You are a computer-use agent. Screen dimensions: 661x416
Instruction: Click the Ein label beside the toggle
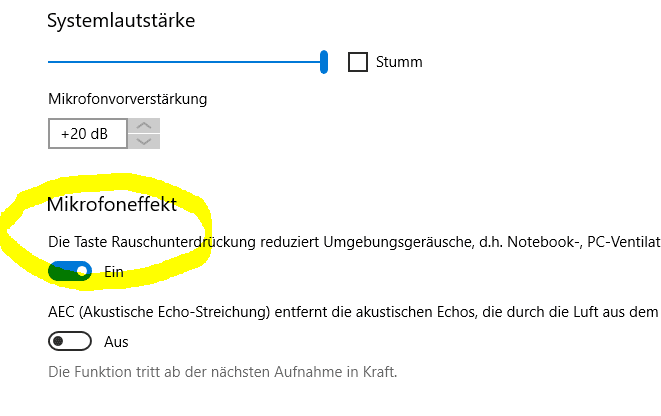pyautogui.click(x=114, y=271)
